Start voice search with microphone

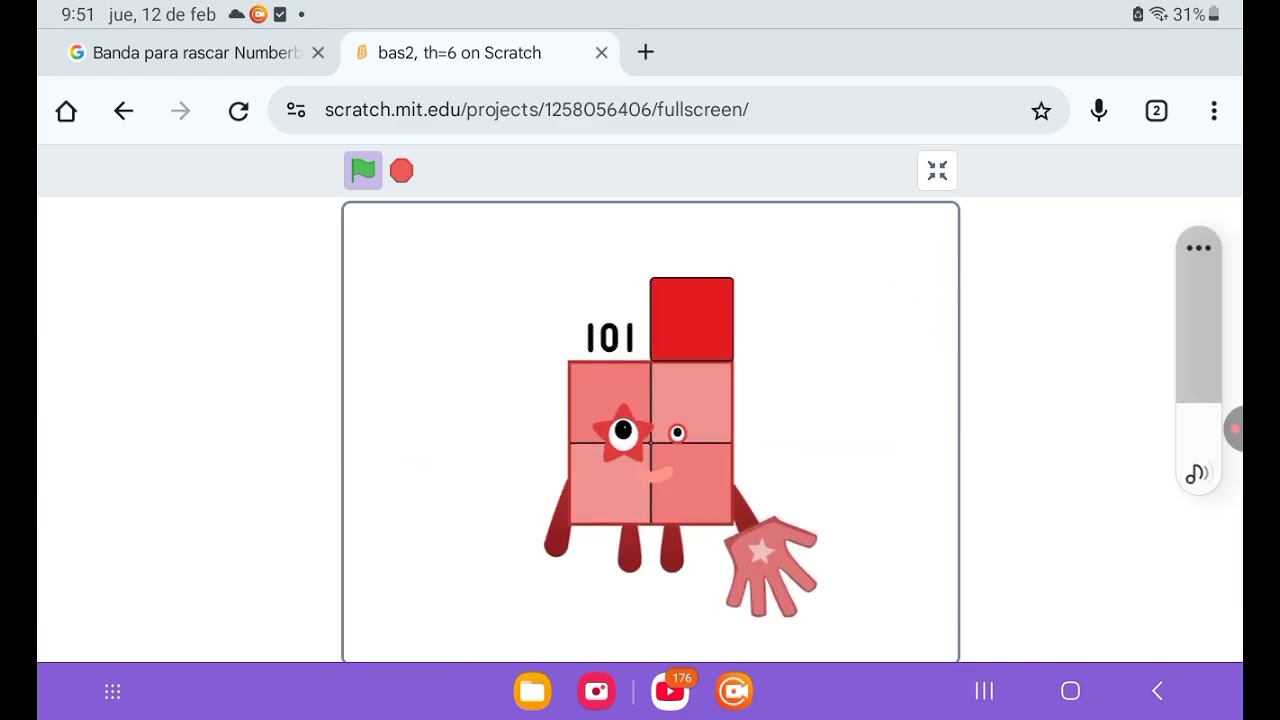coord(1099,110)
